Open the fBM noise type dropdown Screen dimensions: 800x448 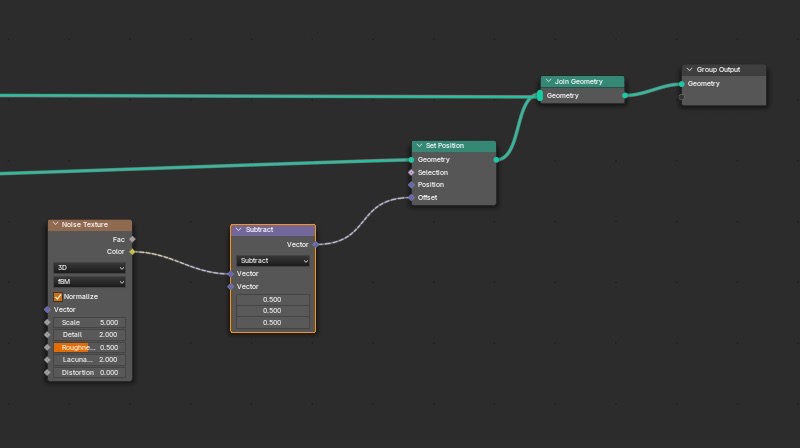89,282
